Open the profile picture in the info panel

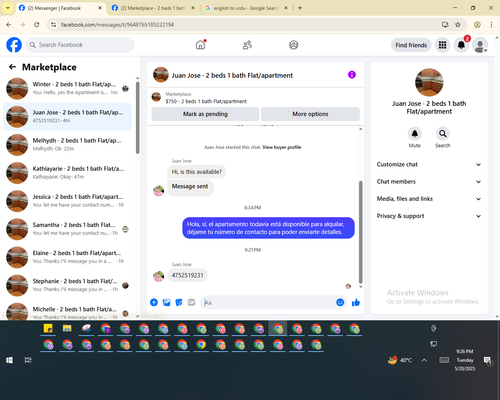[429, 82]
